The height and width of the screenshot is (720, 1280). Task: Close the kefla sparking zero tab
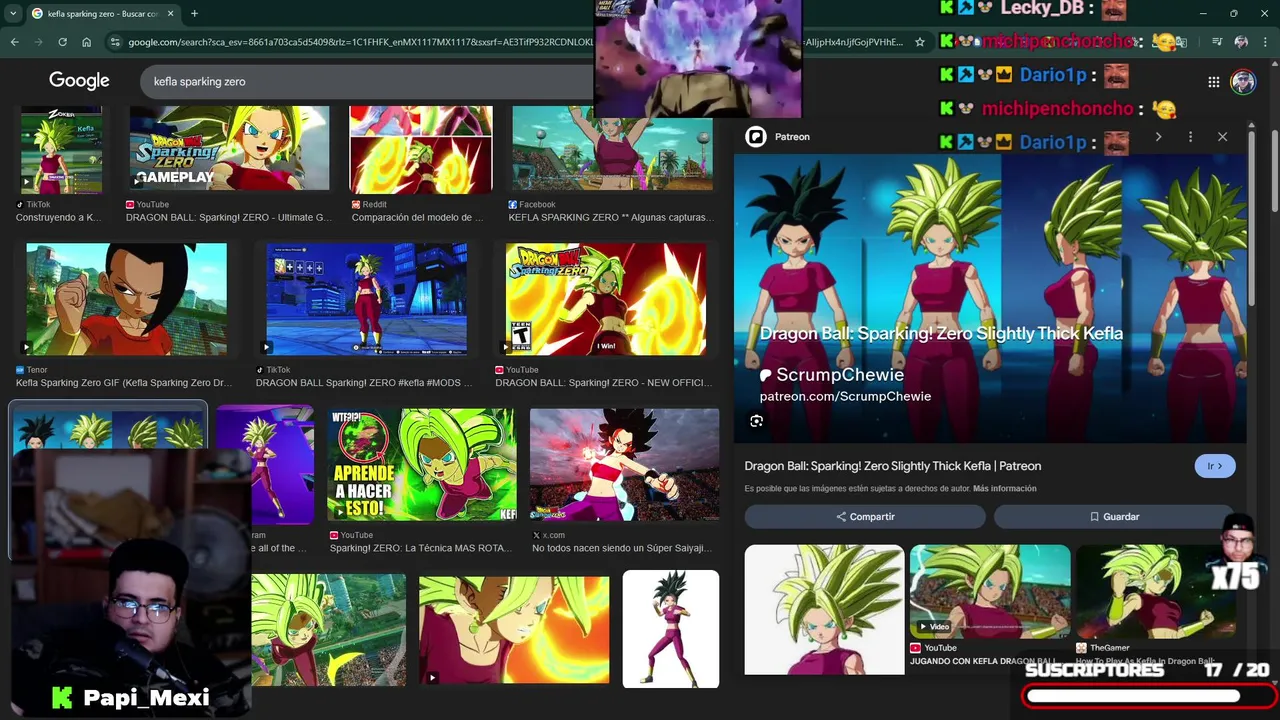171,13
